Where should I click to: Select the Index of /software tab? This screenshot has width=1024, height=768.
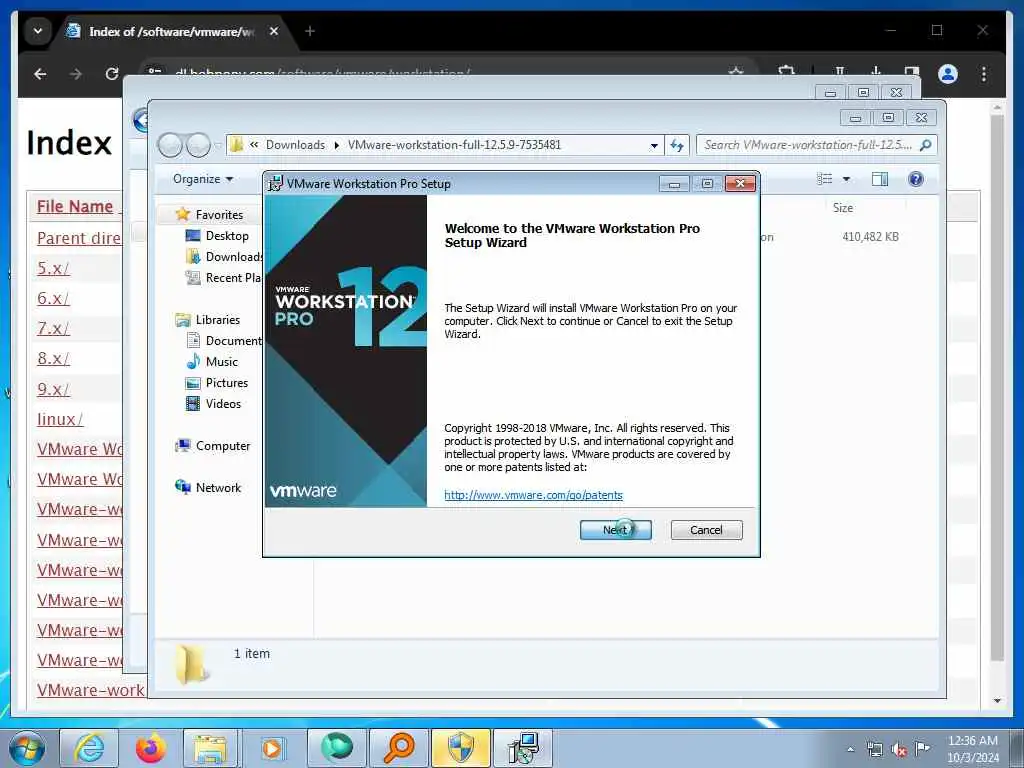pos(173,31)
